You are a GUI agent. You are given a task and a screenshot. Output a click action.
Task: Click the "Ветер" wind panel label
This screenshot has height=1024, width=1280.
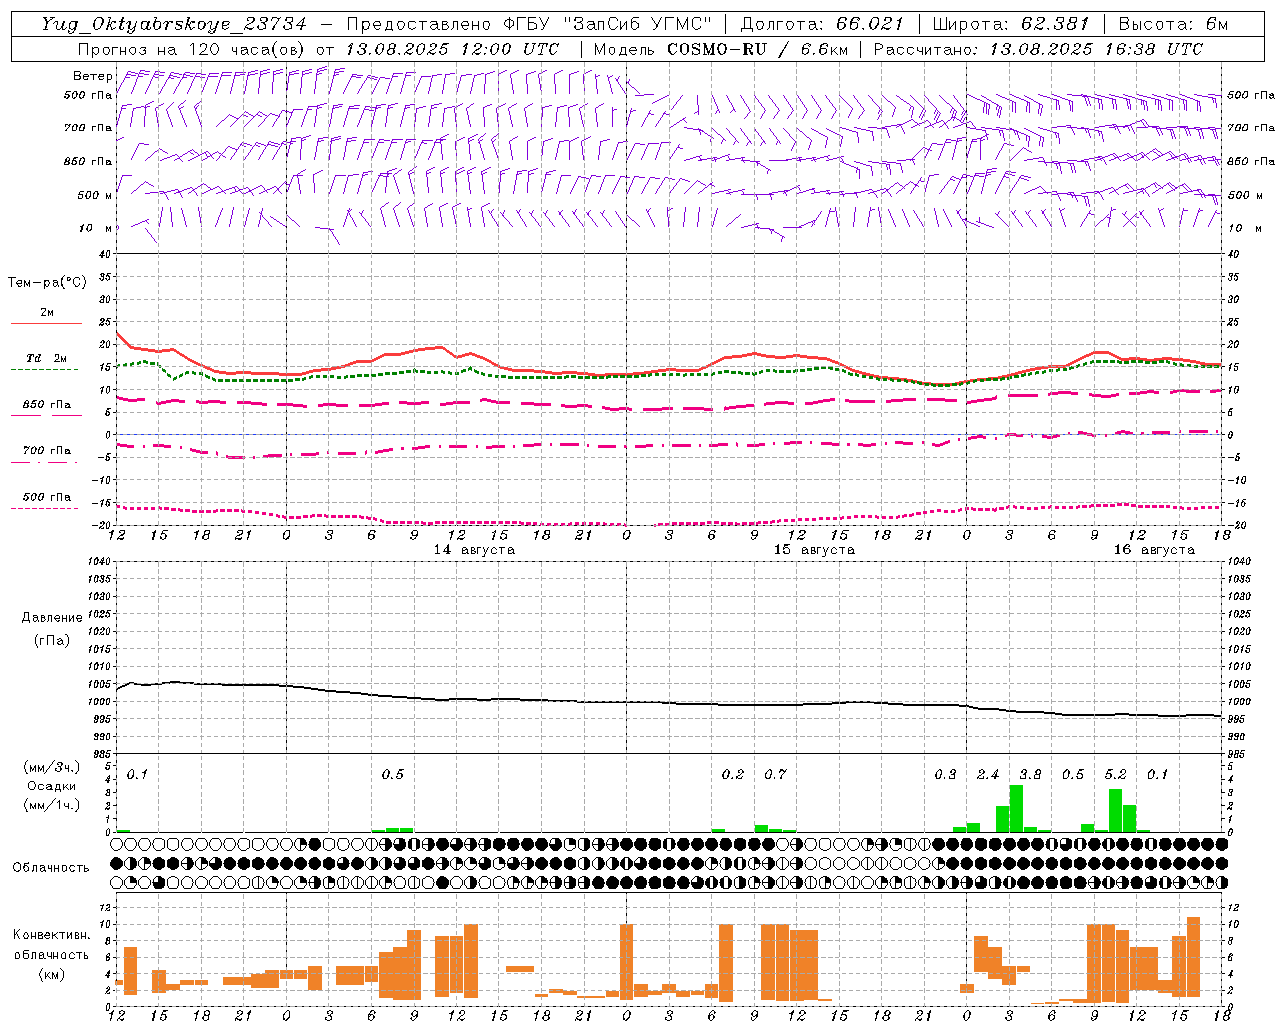pyautogui.click(x=92, y=76)
